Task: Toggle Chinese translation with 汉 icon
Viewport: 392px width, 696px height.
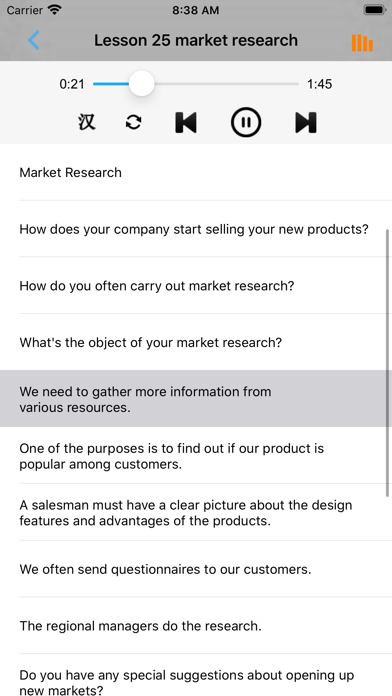Action: [87, 122]
